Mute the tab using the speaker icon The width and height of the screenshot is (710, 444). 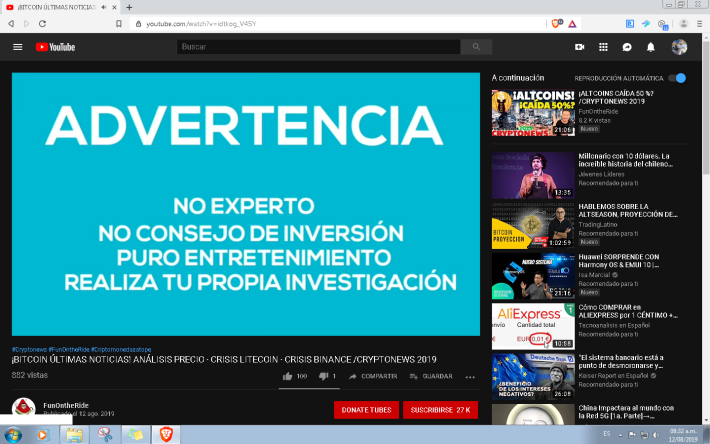tap(104, 7)
